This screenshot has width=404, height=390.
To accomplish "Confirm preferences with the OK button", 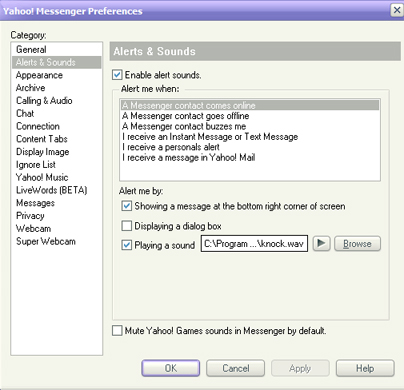I will [x=171, y=368].
